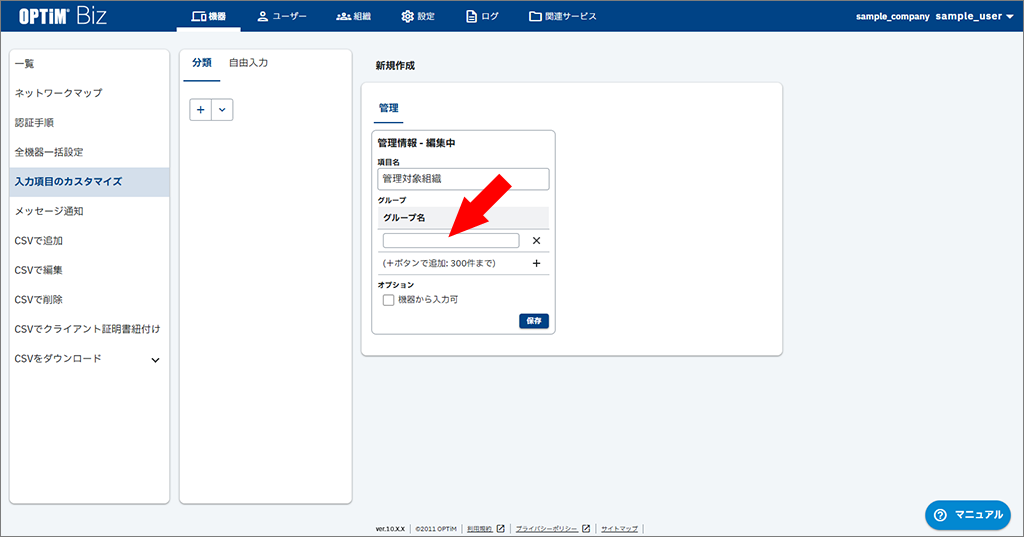Add a group row with the plus icon

pyautogui.click(x=536, y=263)
